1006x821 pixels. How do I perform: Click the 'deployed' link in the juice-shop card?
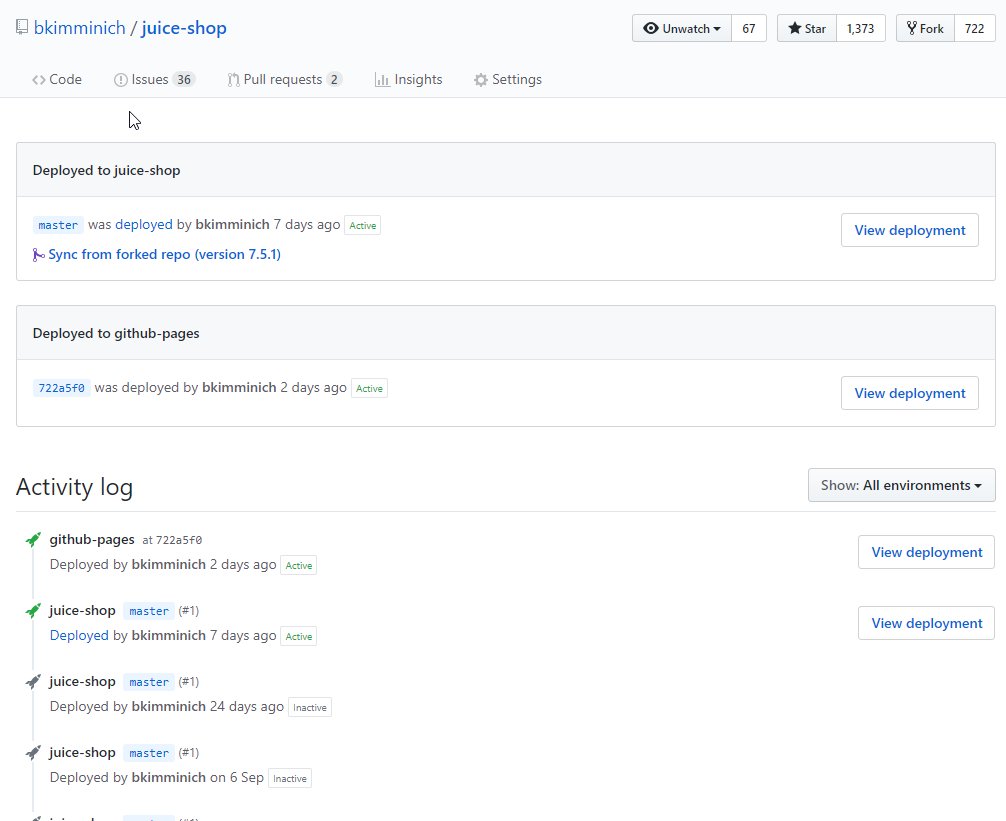click(x=144, y=224)
